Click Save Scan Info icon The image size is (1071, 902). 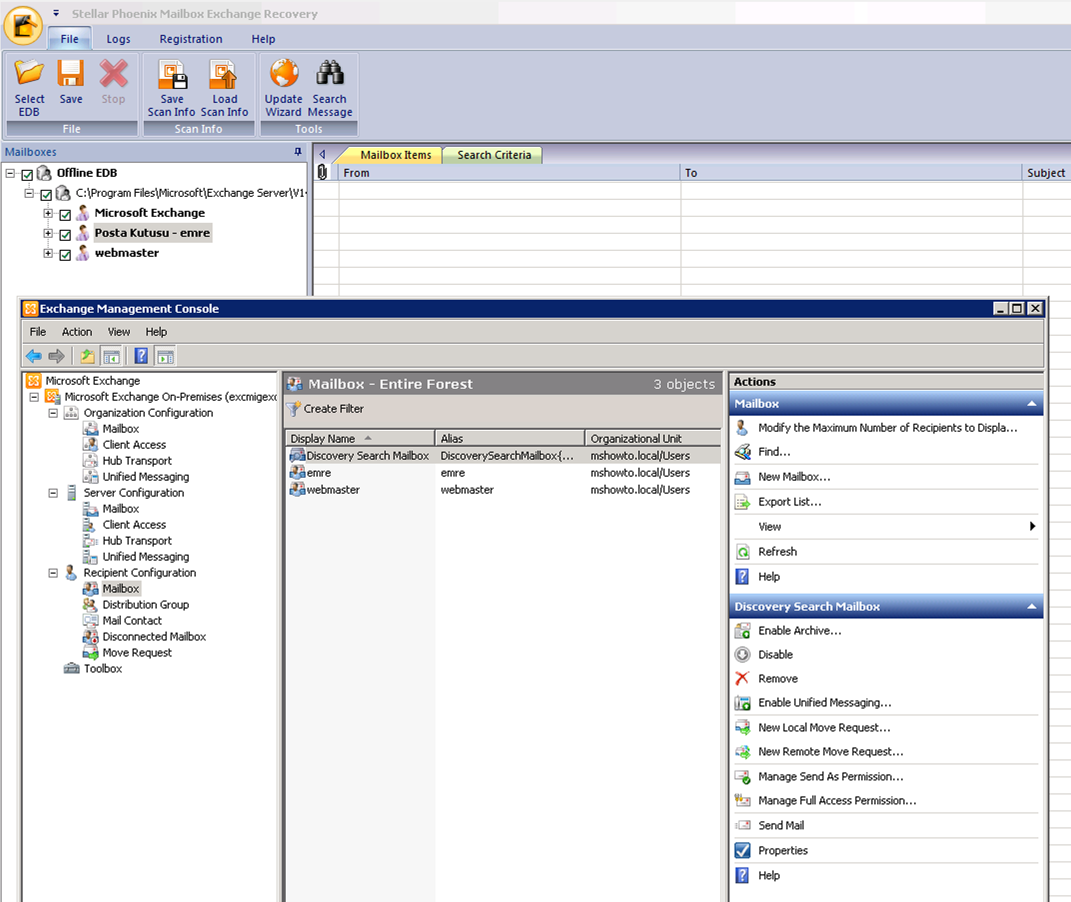(172, 74)
